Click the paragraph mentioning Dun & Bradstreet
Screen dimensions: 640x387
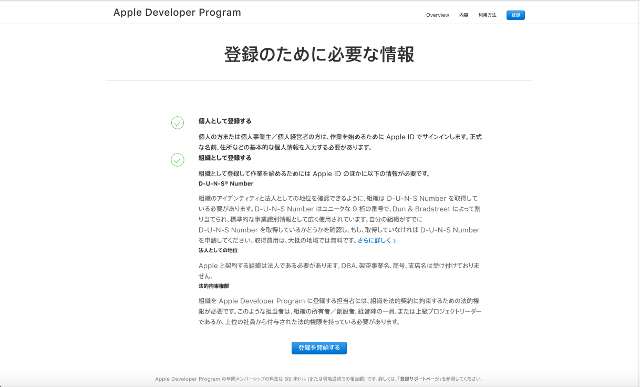pyautogui.click(x=340, y=219)
